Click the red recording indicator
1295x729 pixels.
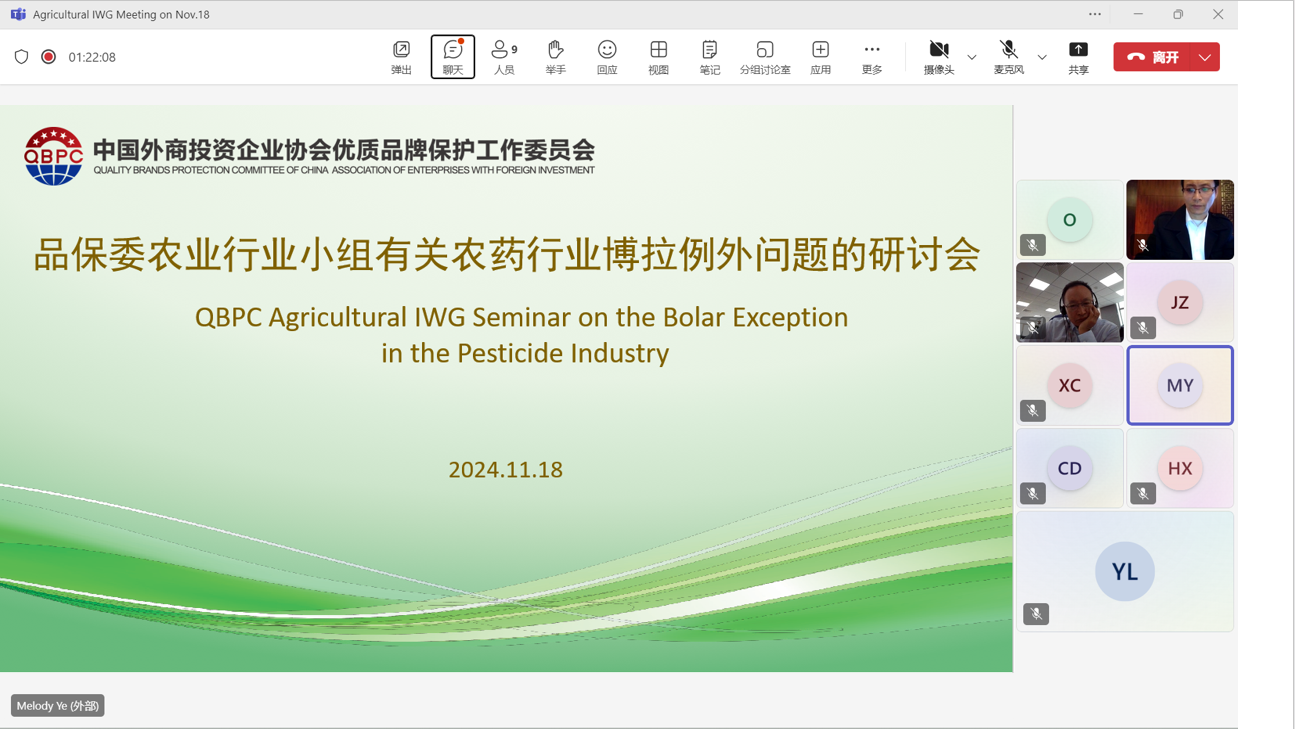pyautogui.click(x=48, y=57)
